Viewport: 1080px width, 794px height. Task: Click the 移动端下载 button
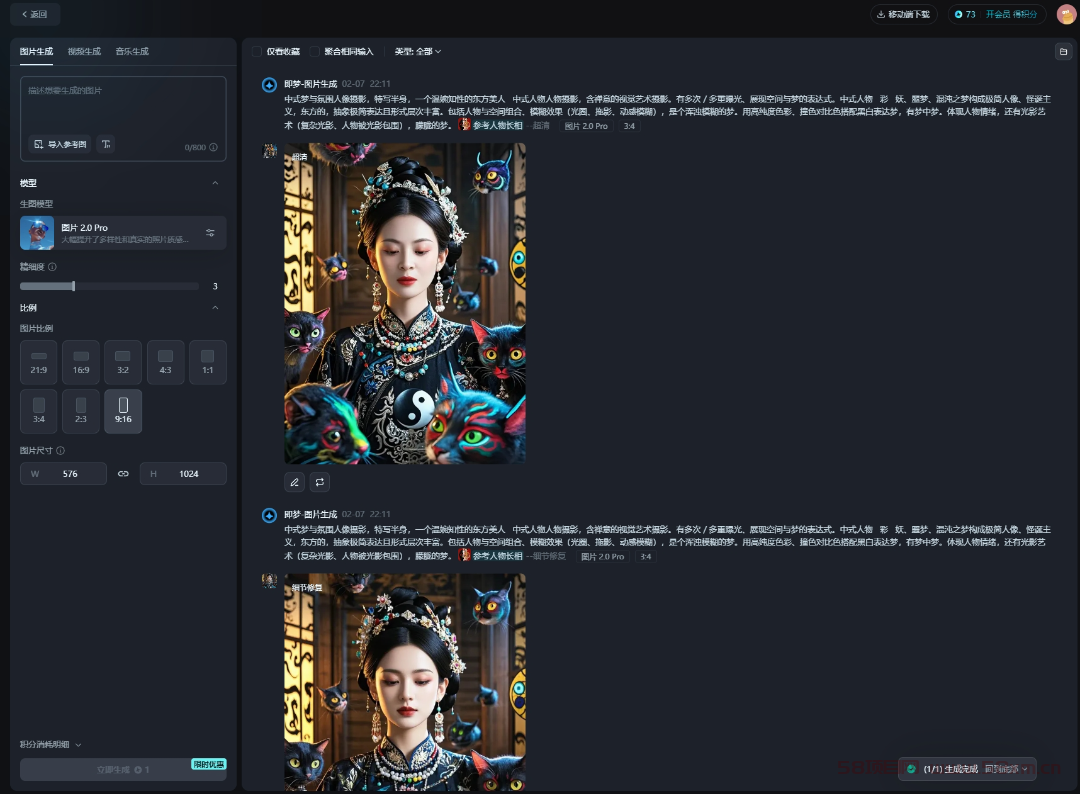coord(904,14)
